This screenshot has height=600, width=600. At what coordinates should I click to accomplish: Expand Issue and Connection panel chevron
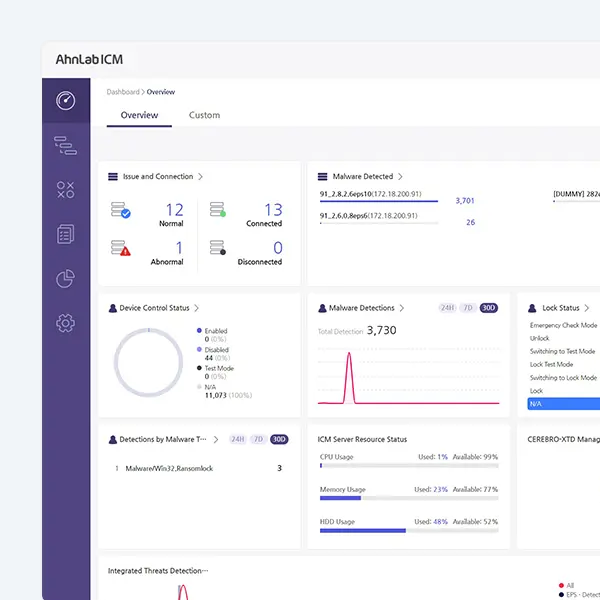coord(201,177)
